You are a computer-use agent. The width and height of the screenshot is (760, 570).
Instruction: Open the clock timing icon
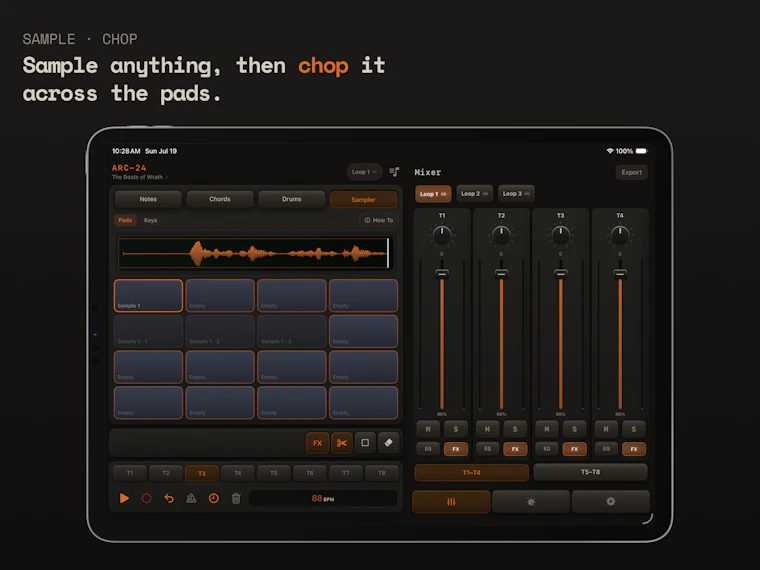point(214,498)
